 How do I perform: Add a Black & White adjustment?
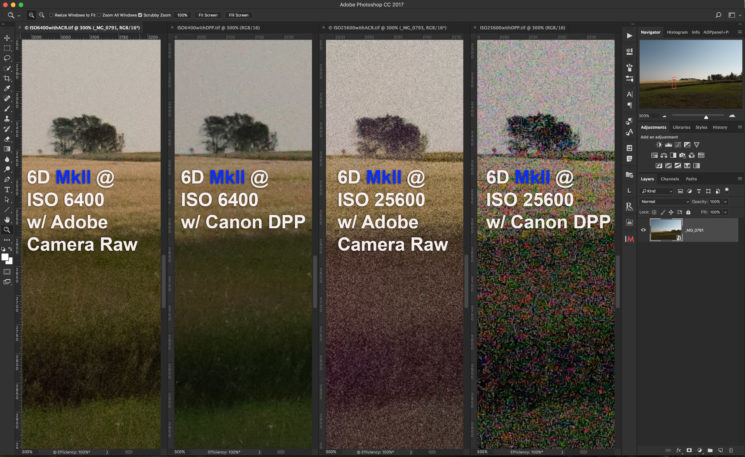point(673,155)
